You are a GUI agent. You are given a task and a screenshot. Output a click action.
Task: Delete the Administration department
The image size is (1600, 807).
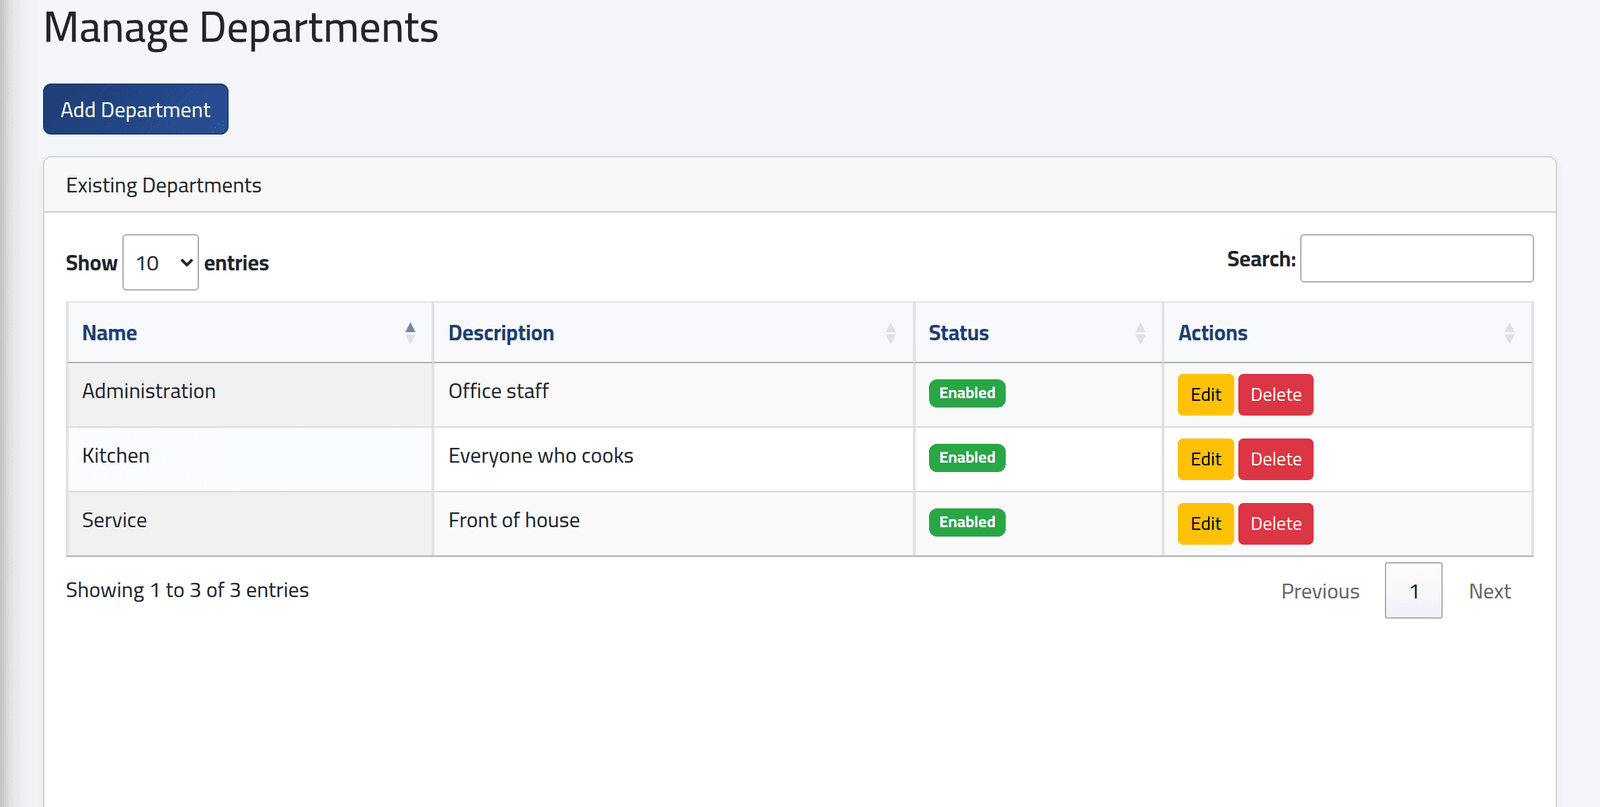click(x=1276, y=395)
